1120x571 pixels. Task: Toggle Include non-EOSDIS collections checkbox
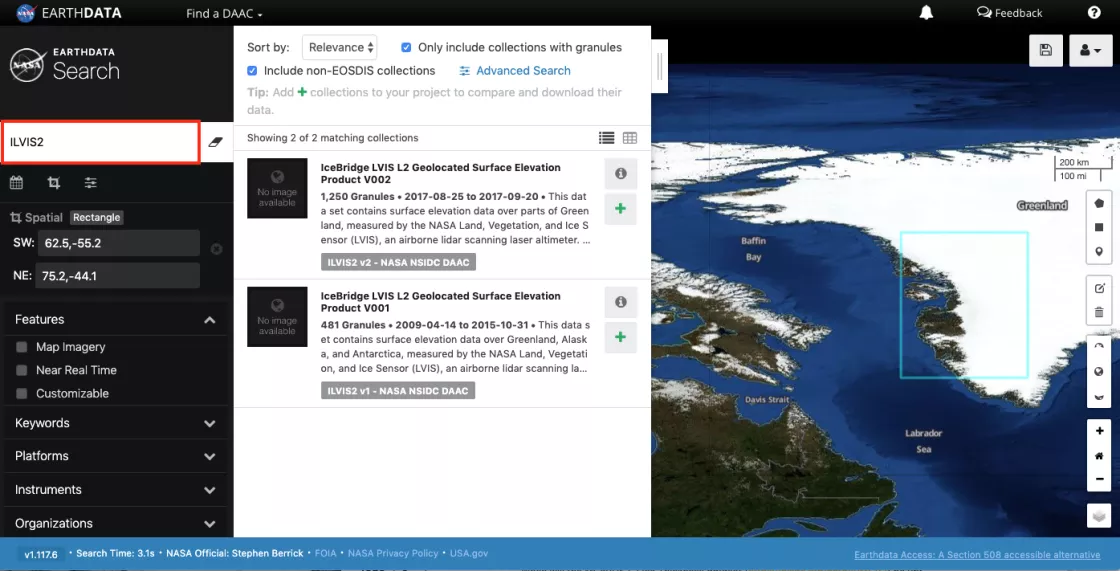coord(252,71)
